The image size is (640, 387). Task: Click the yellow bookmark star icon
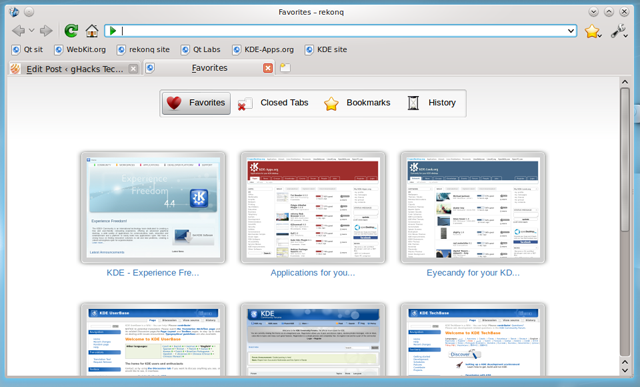591,31
